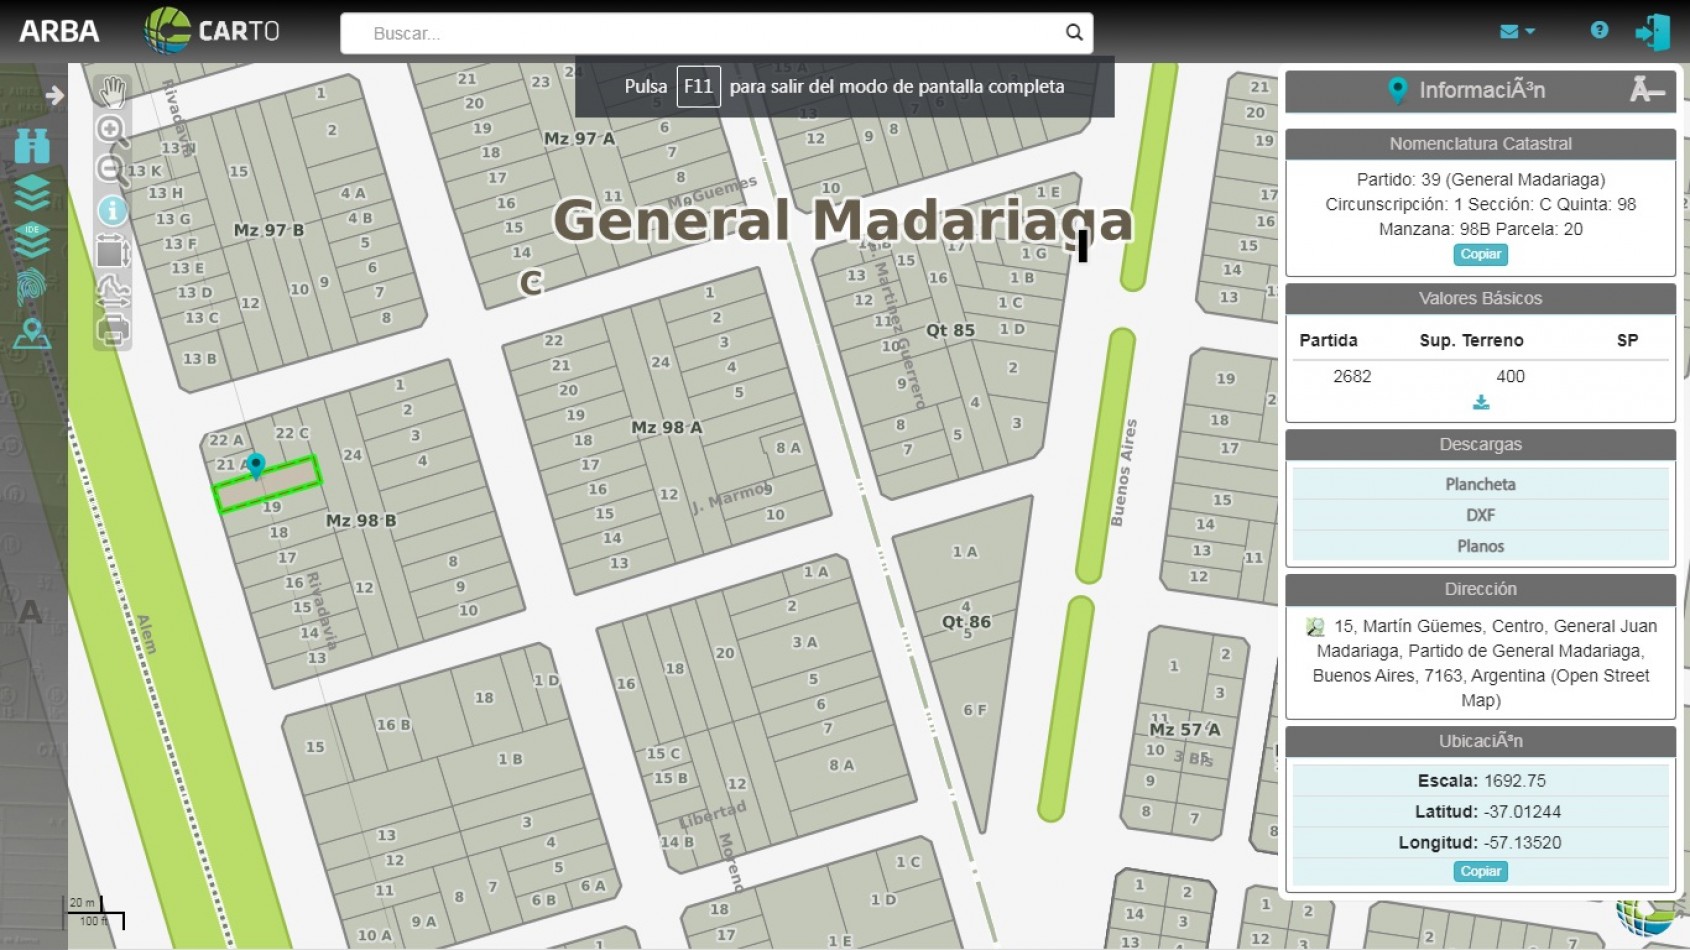Image resolution: width=1690 pixels, height=950 pixels.
Task: Toggle the layers panel
Action: 33,192
